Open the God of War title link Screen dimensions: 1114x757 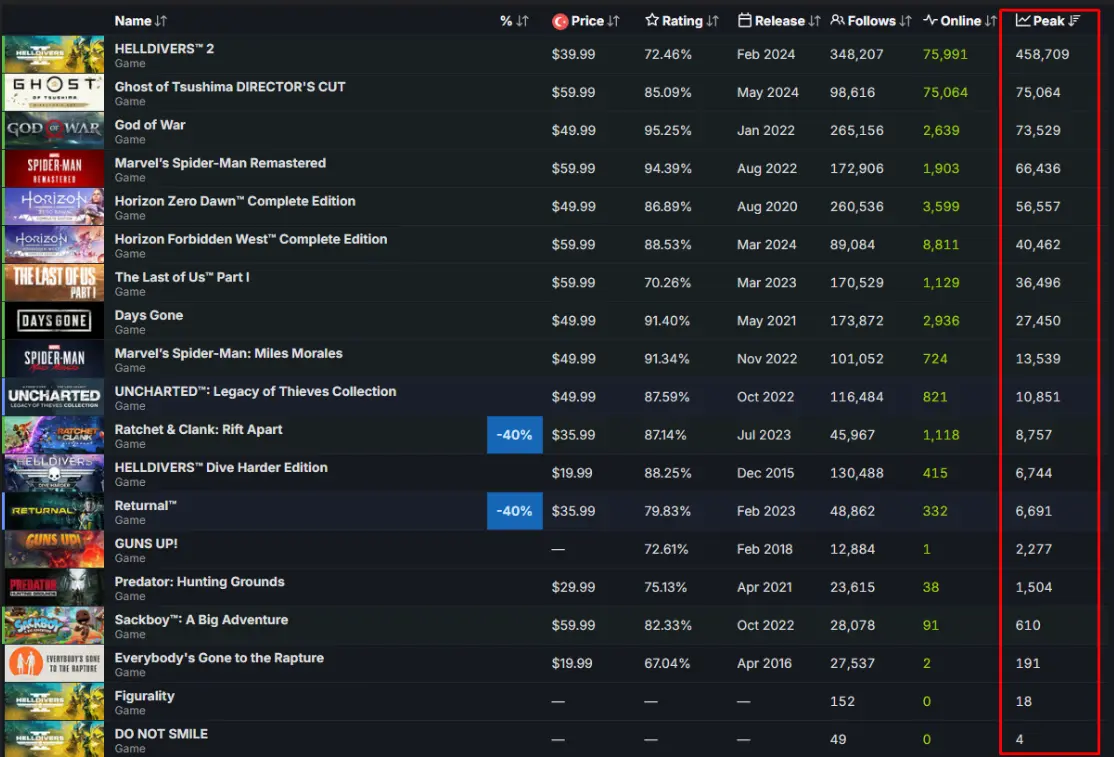tap(150, 125)
